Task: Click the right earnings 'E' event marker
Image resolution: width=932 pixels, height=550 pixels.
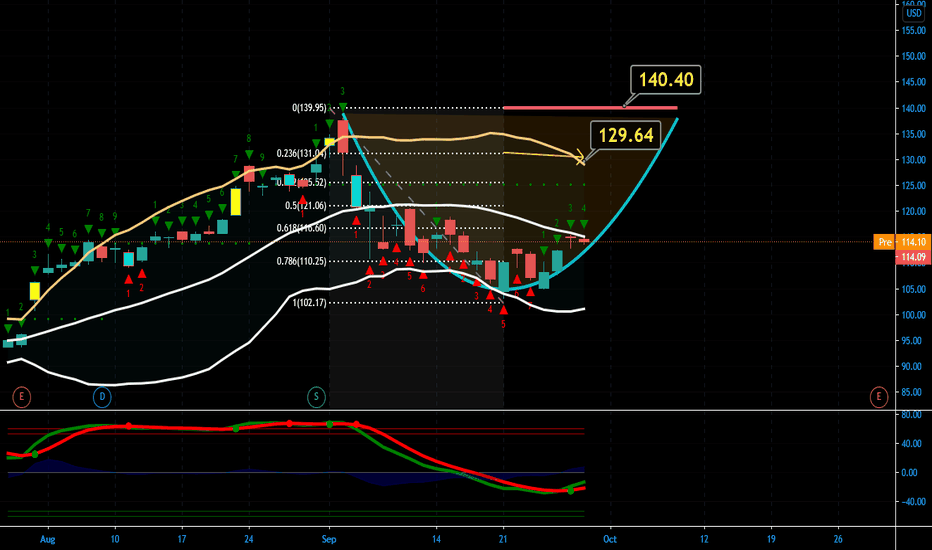Action: (x=879, y=397)
